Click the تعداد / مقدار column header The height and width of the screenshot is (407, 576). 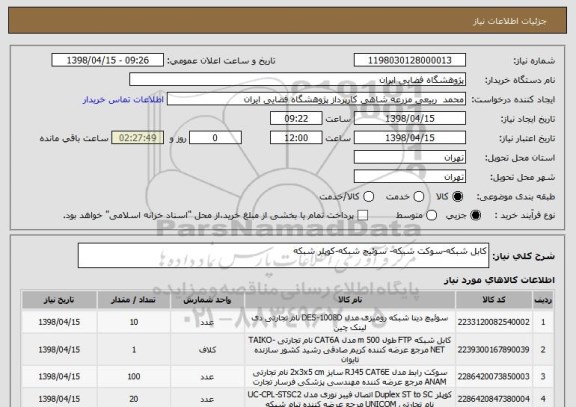point(134,300)
